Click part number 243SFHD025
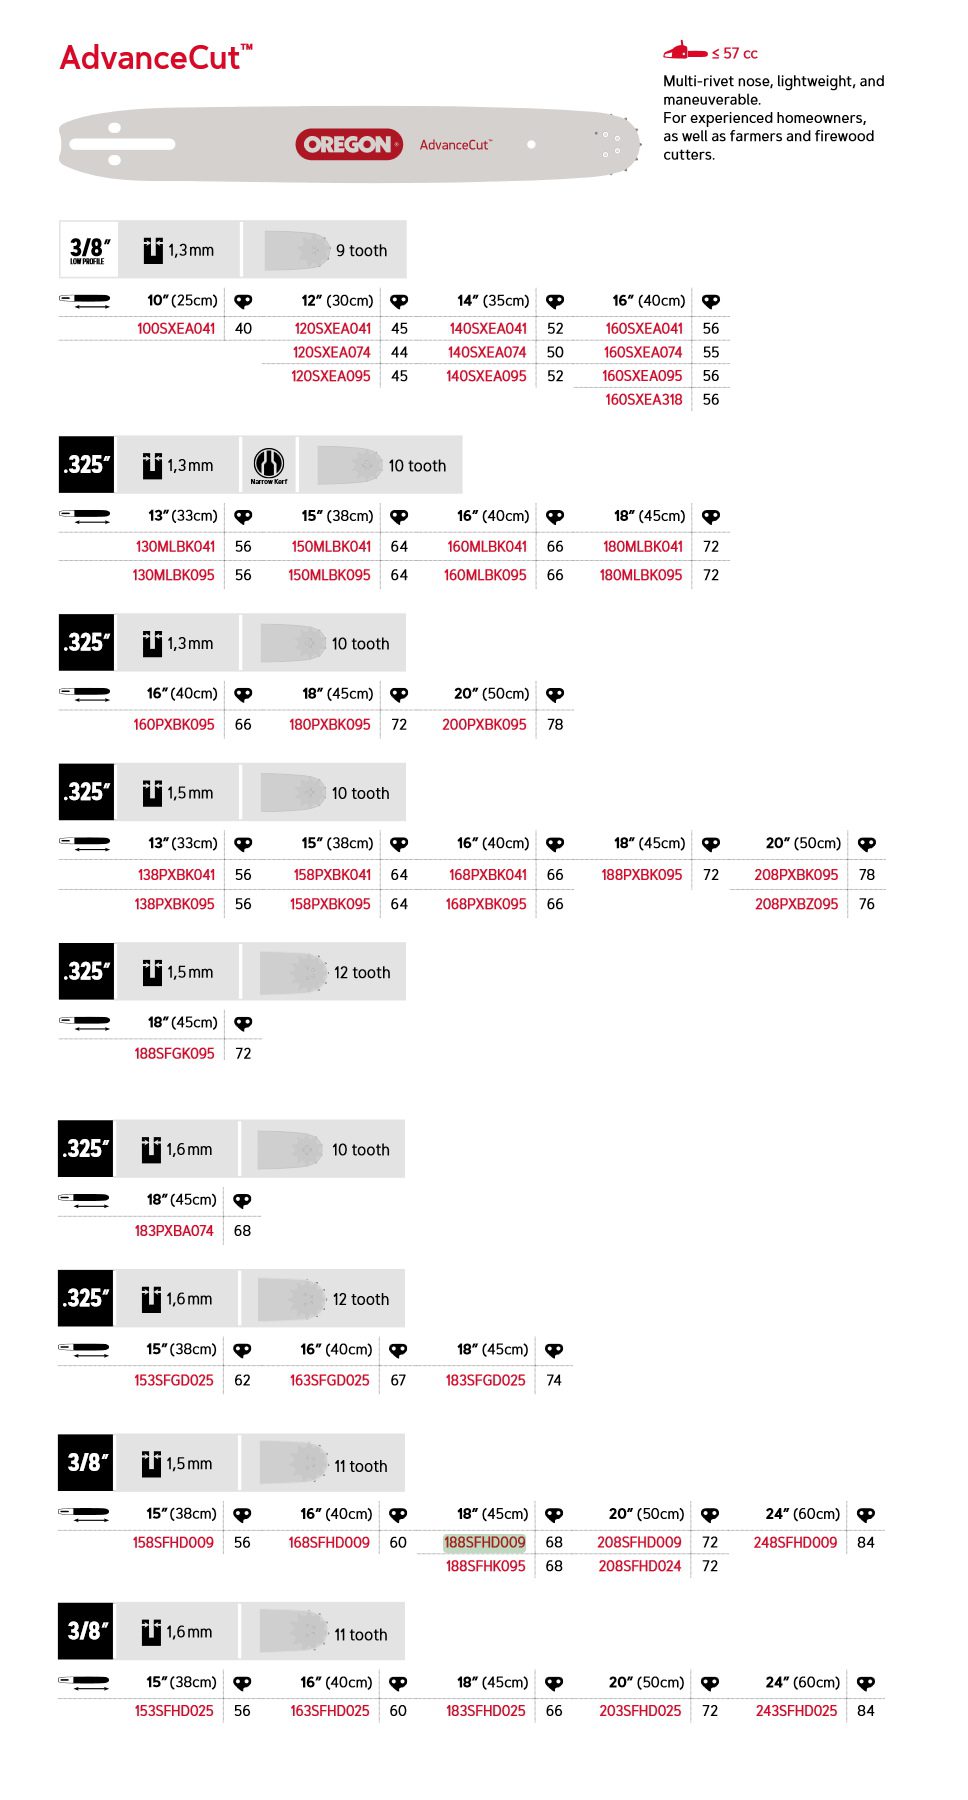 (796, 1710)
